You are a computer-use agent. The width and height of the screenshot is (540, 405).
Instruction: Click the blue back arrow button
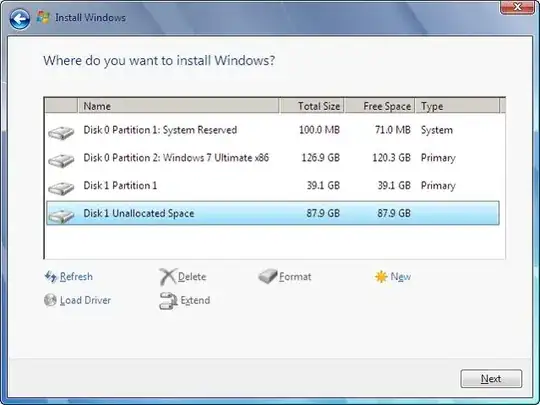pyautogui.click(x=20, y=19)
